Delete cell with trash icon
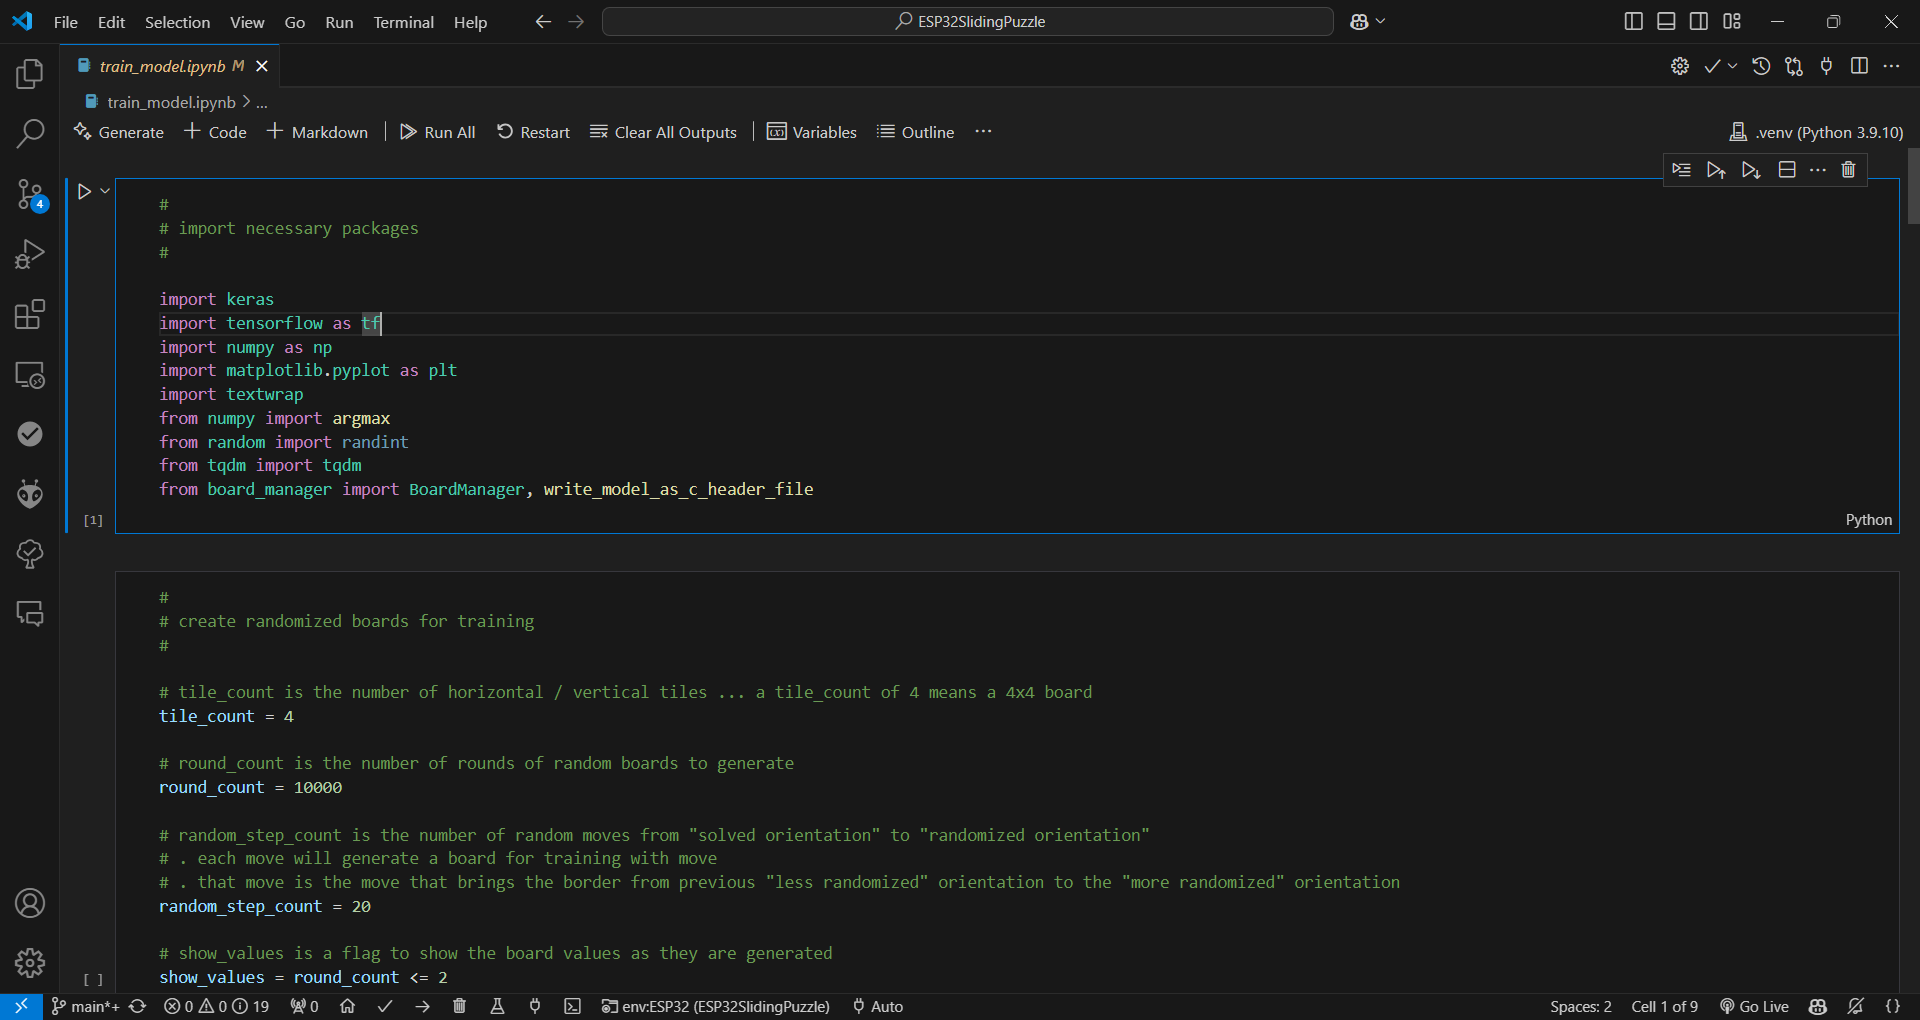Screen dimensions: 1920x1020 pyautogui.click(x=1848, y=170)
